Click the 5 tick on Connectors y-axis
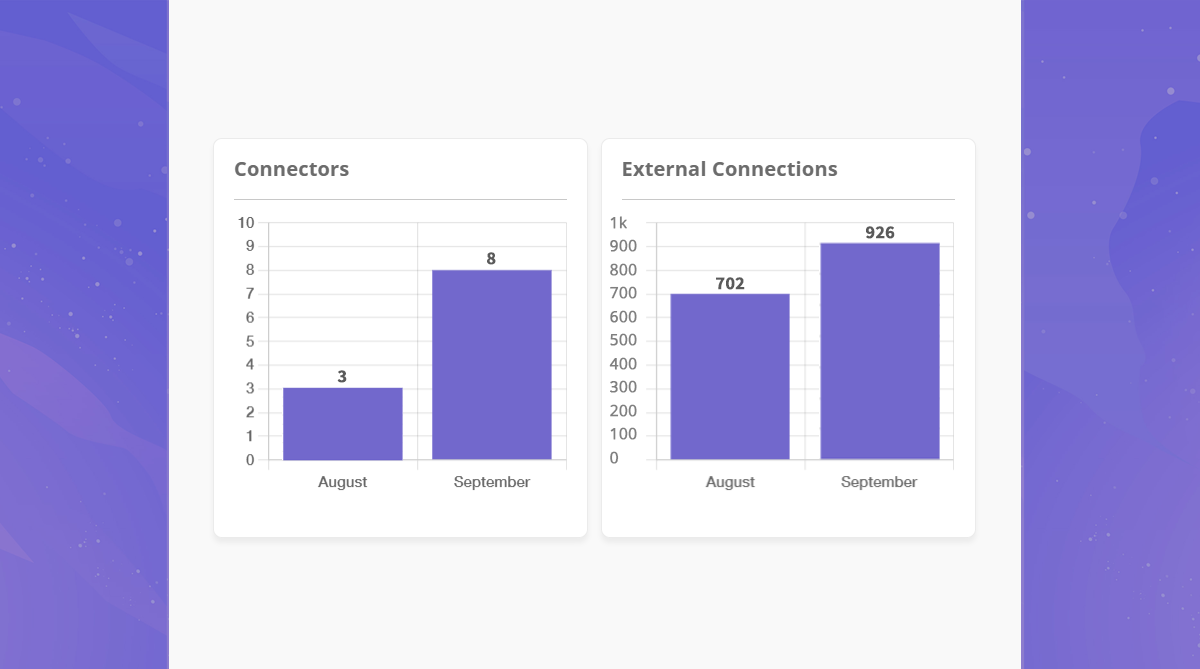 [x=250, y=341]
